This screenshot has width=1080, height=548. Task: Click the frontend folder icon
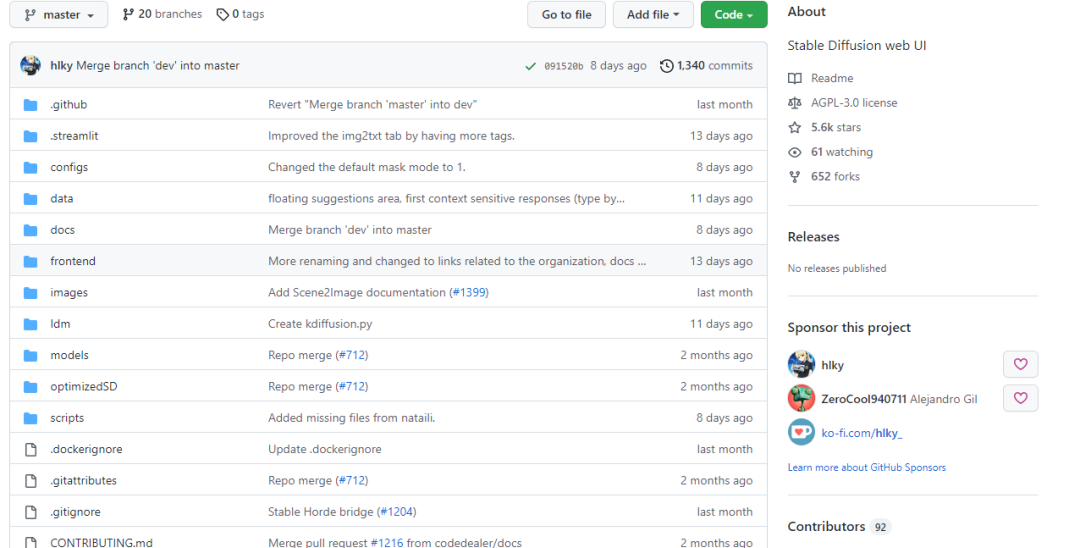pos(30,262)
